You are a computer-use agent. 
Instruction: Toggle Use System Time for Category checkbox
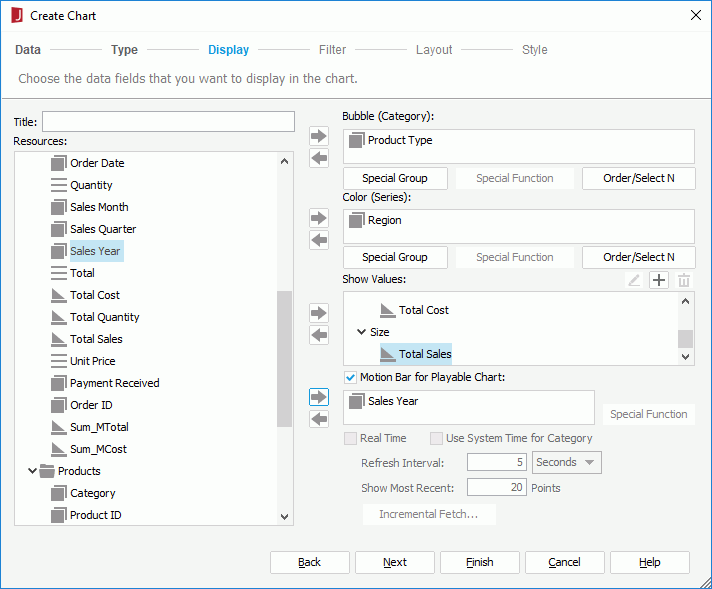[436, 438]
